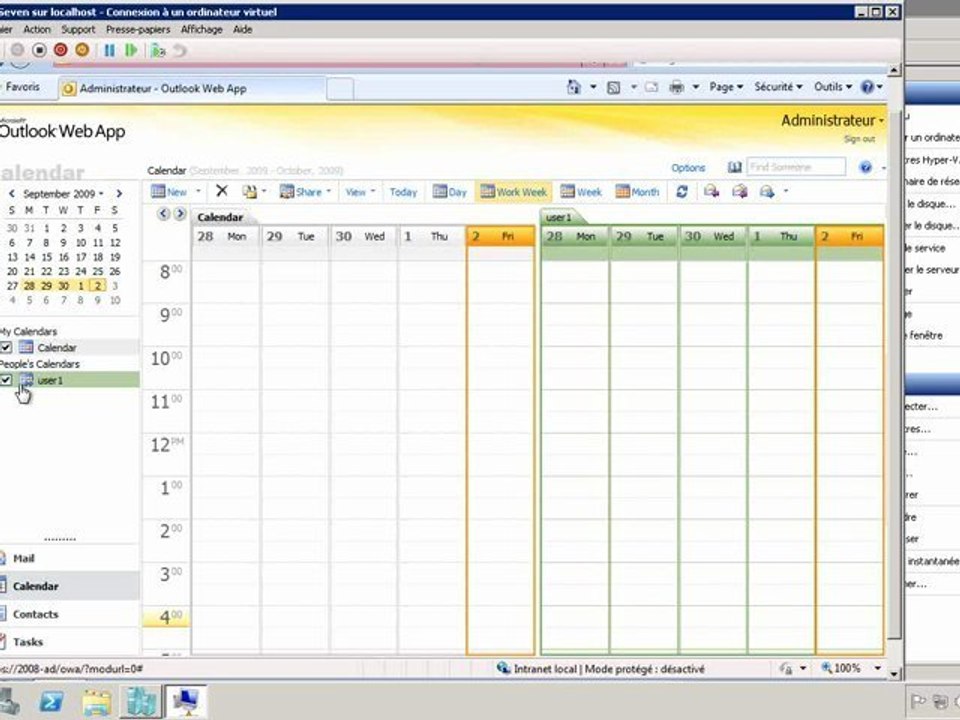
Task: Click the VM snapshot icon
Action: 158,50
